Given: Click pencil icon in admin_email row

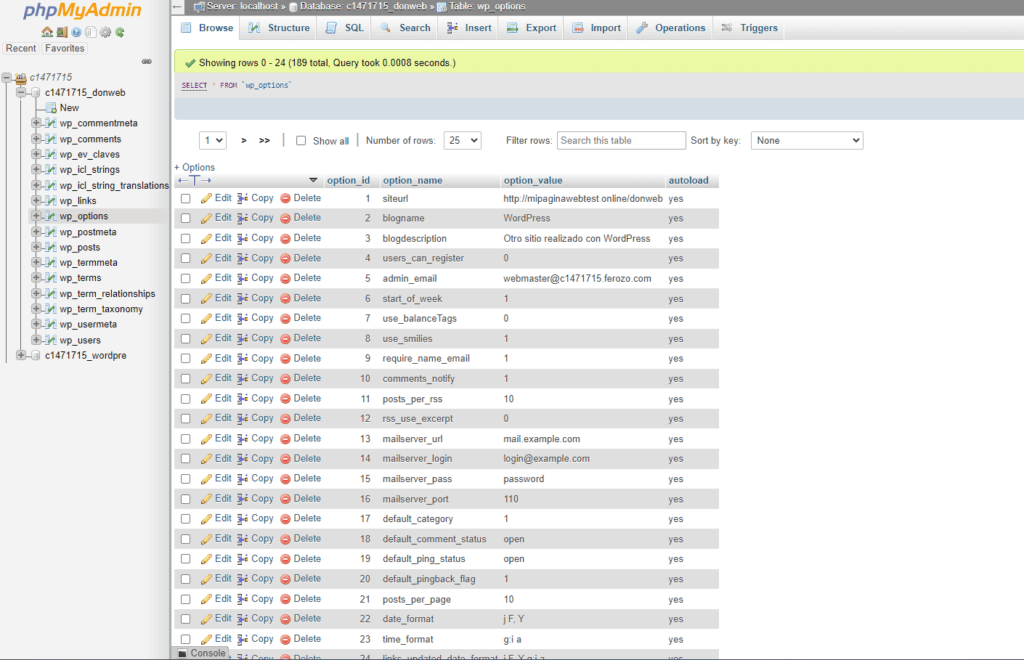Looking at the screenshot, I should click(206, 278).
